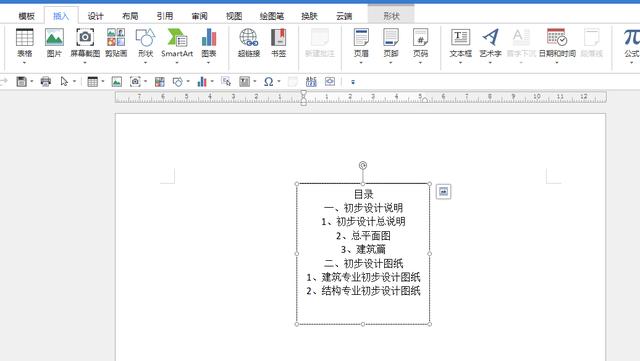Click the right indent marker on ruler
Viewport: 640px width, 361px height.
coord(424,100)
